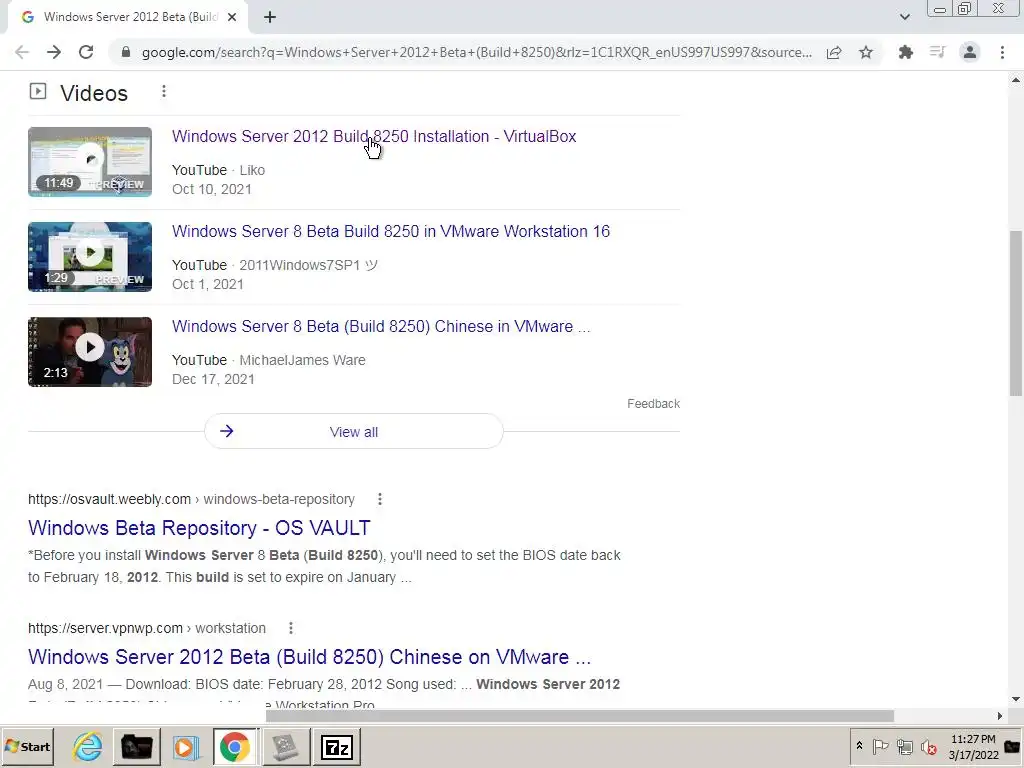Open Chrome three-dot menu
Viewport: 1024px width, 768px height.
tap(1002, 52)
